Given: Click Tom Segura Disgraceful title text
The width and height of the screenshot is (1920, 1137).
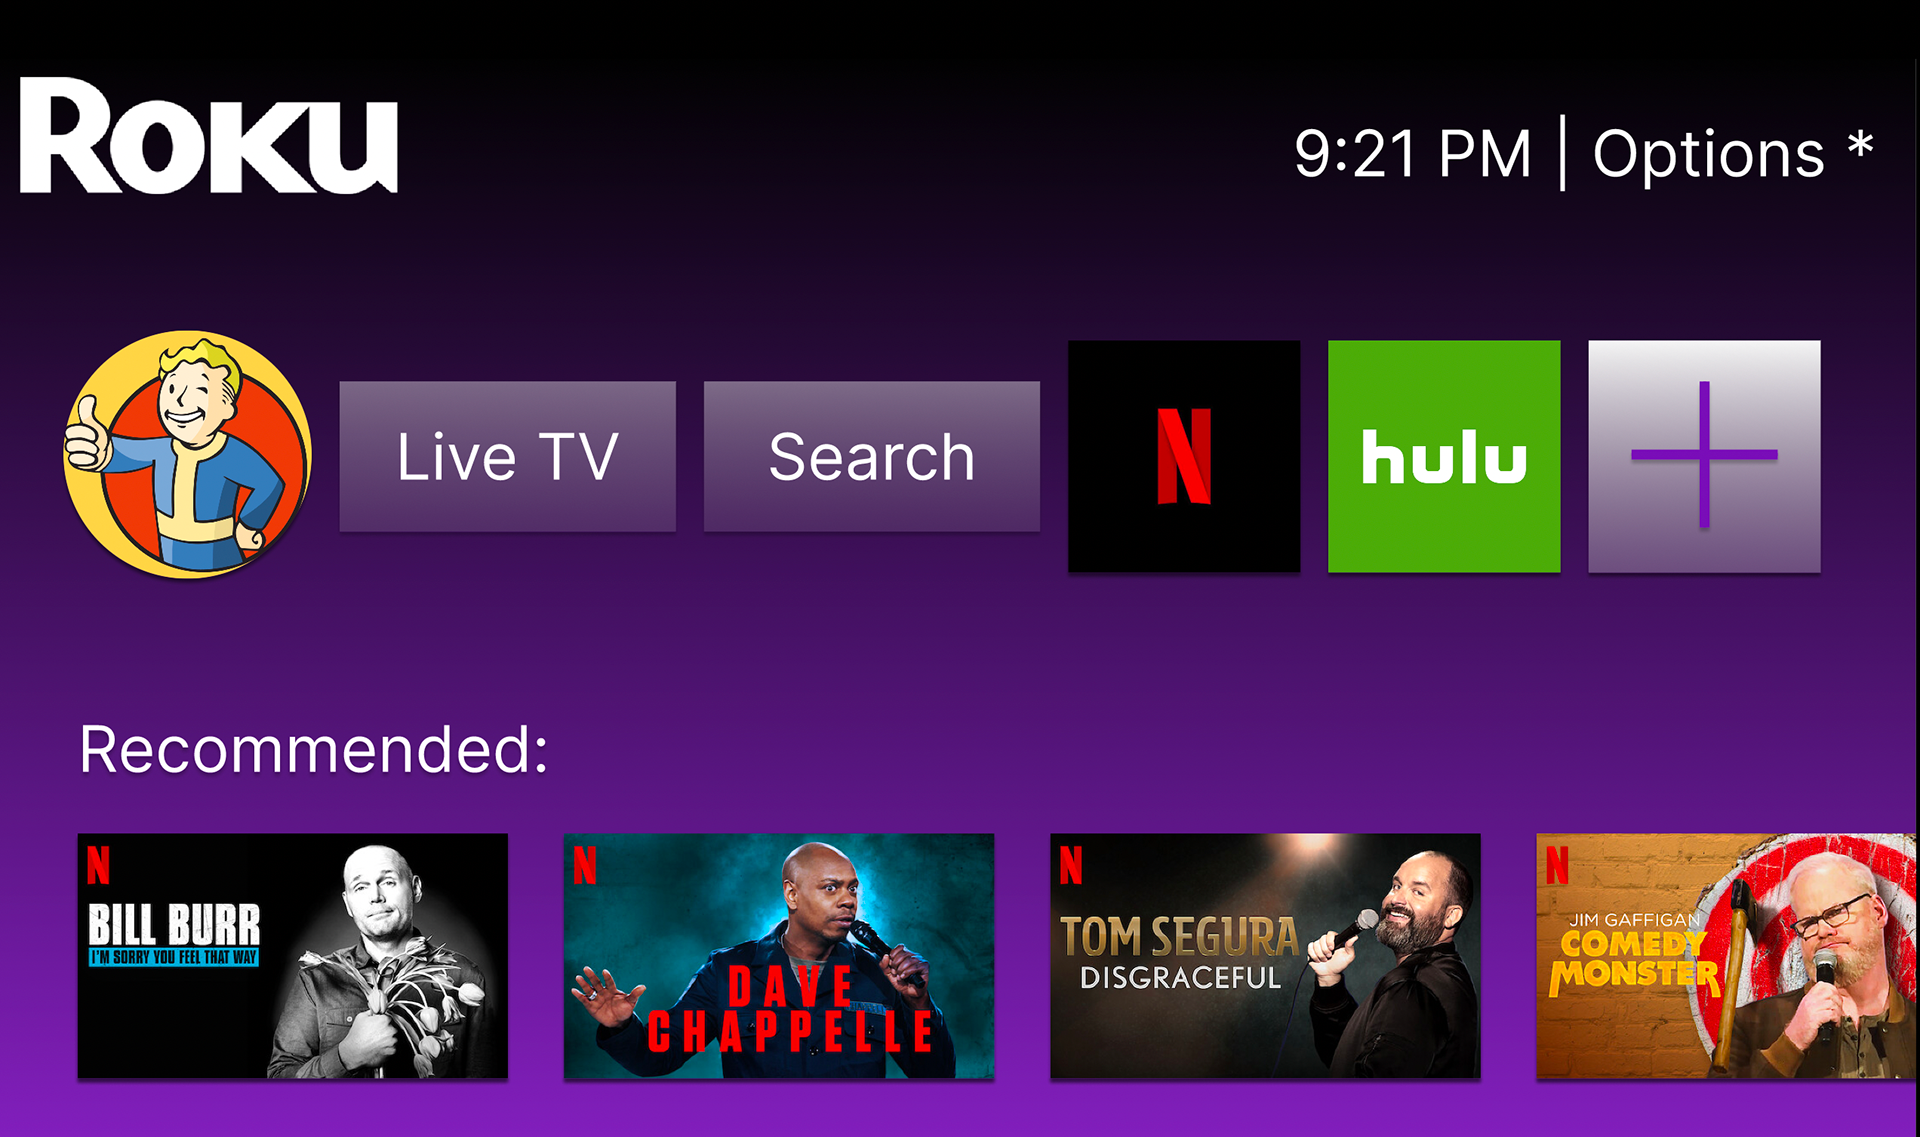Looking at the screenshot, I should coord(1180,953).
